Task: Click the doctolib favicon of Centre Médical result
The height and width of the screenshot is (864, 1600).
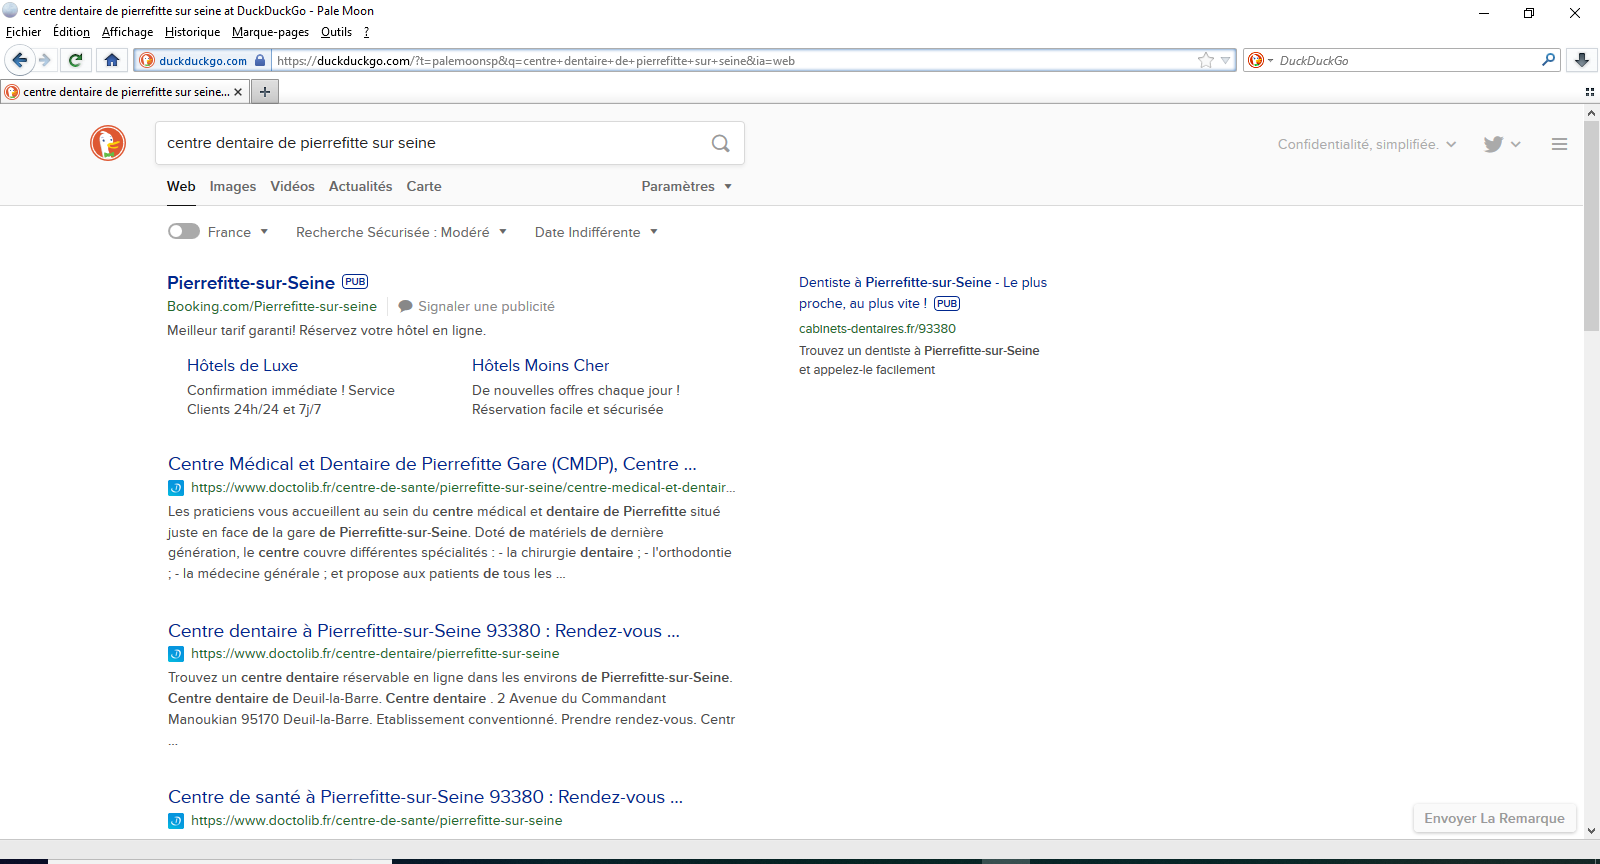Action: 176,488
